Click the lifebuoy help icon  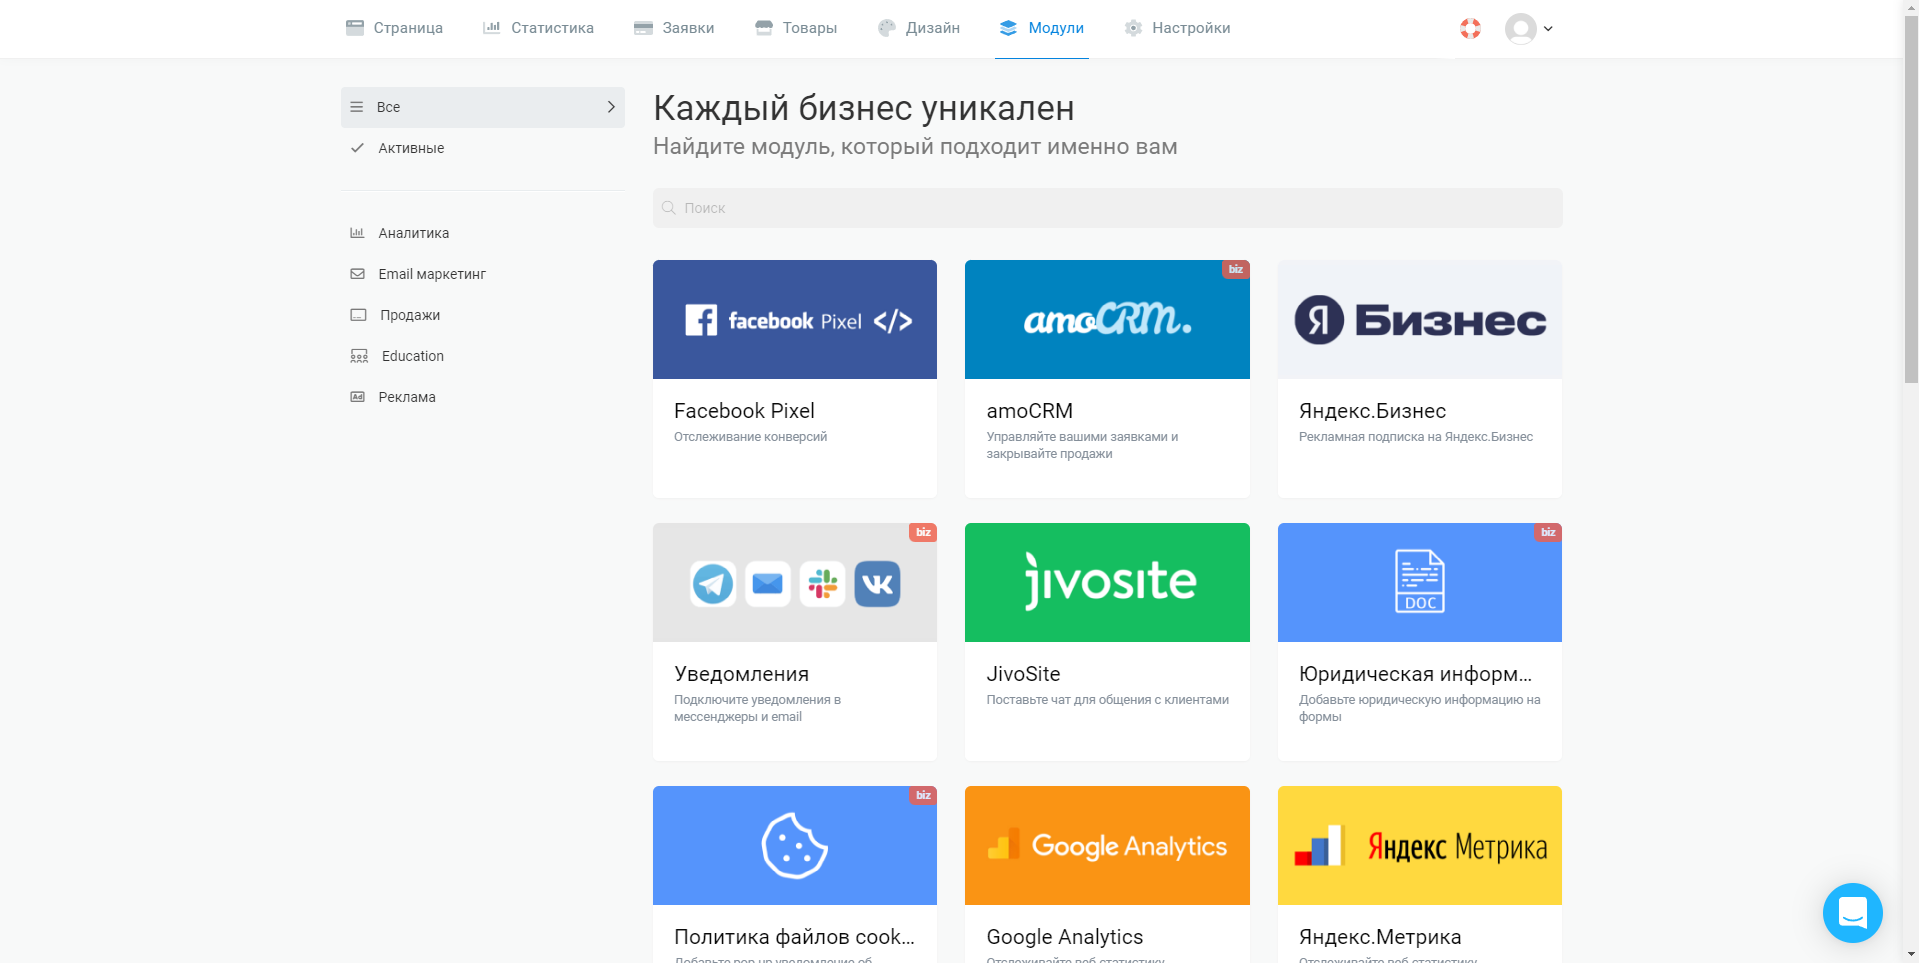(1470, 28)
